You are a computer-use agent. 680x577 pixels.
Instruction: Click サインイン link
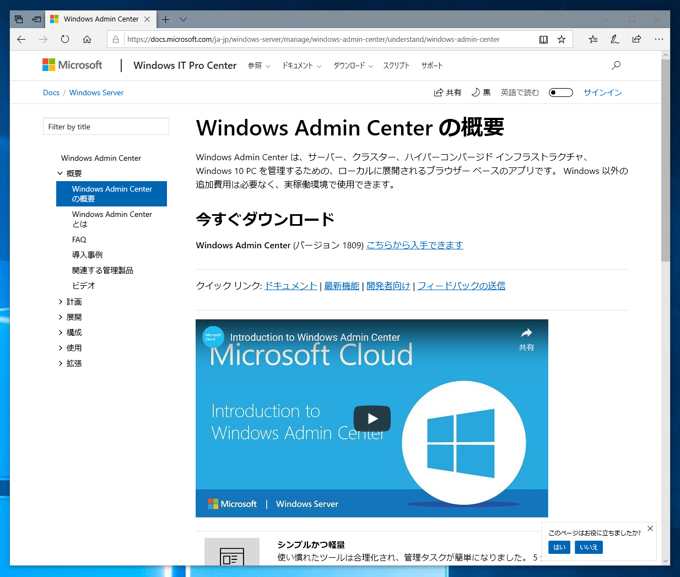point(602,92)
